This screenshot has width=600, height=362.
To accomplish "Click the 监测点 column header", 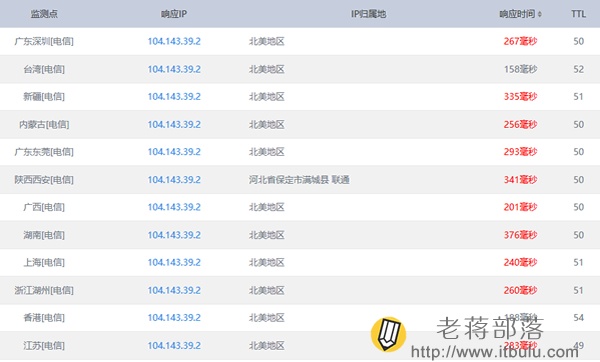I will [44, 14].
